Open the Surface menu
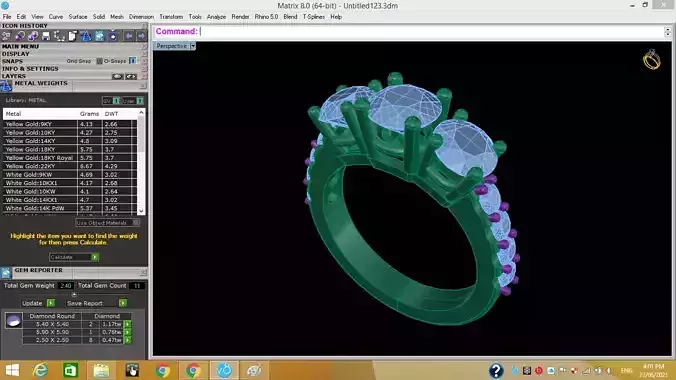The height and width of the screenshot is (380, 676). tap(78, 17)
